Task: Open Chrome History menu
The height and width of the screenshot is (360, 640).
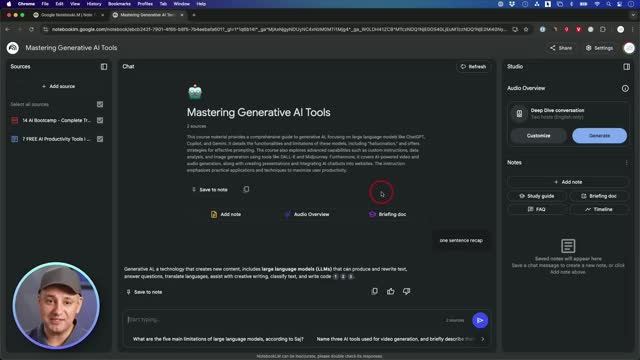Action: (x=94, y=4)
